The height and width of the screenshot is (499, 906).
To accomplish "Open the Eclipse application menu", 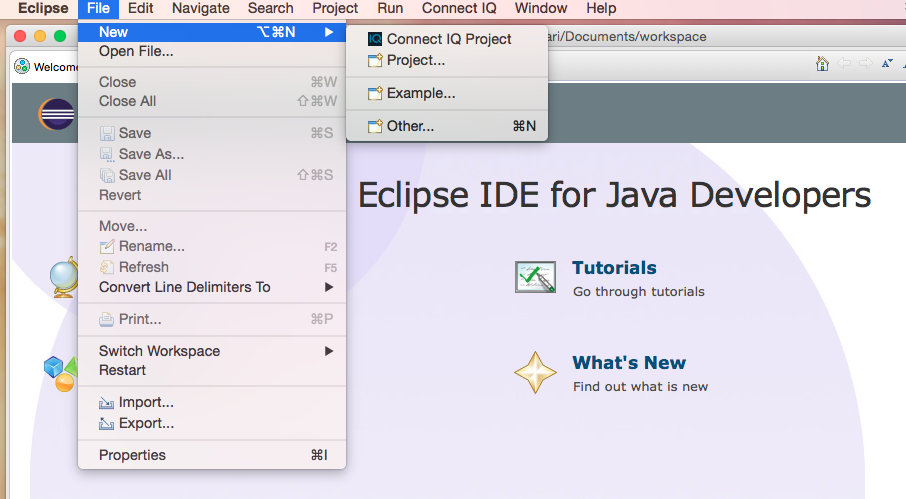I will (43, 9).
